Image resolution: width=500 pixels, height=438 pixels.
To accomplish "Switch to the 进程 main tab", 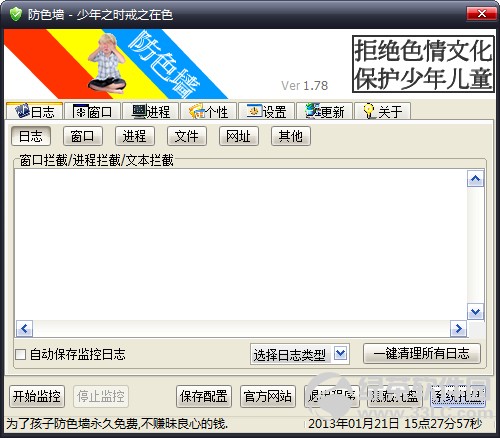I will [x=151, y=111].
